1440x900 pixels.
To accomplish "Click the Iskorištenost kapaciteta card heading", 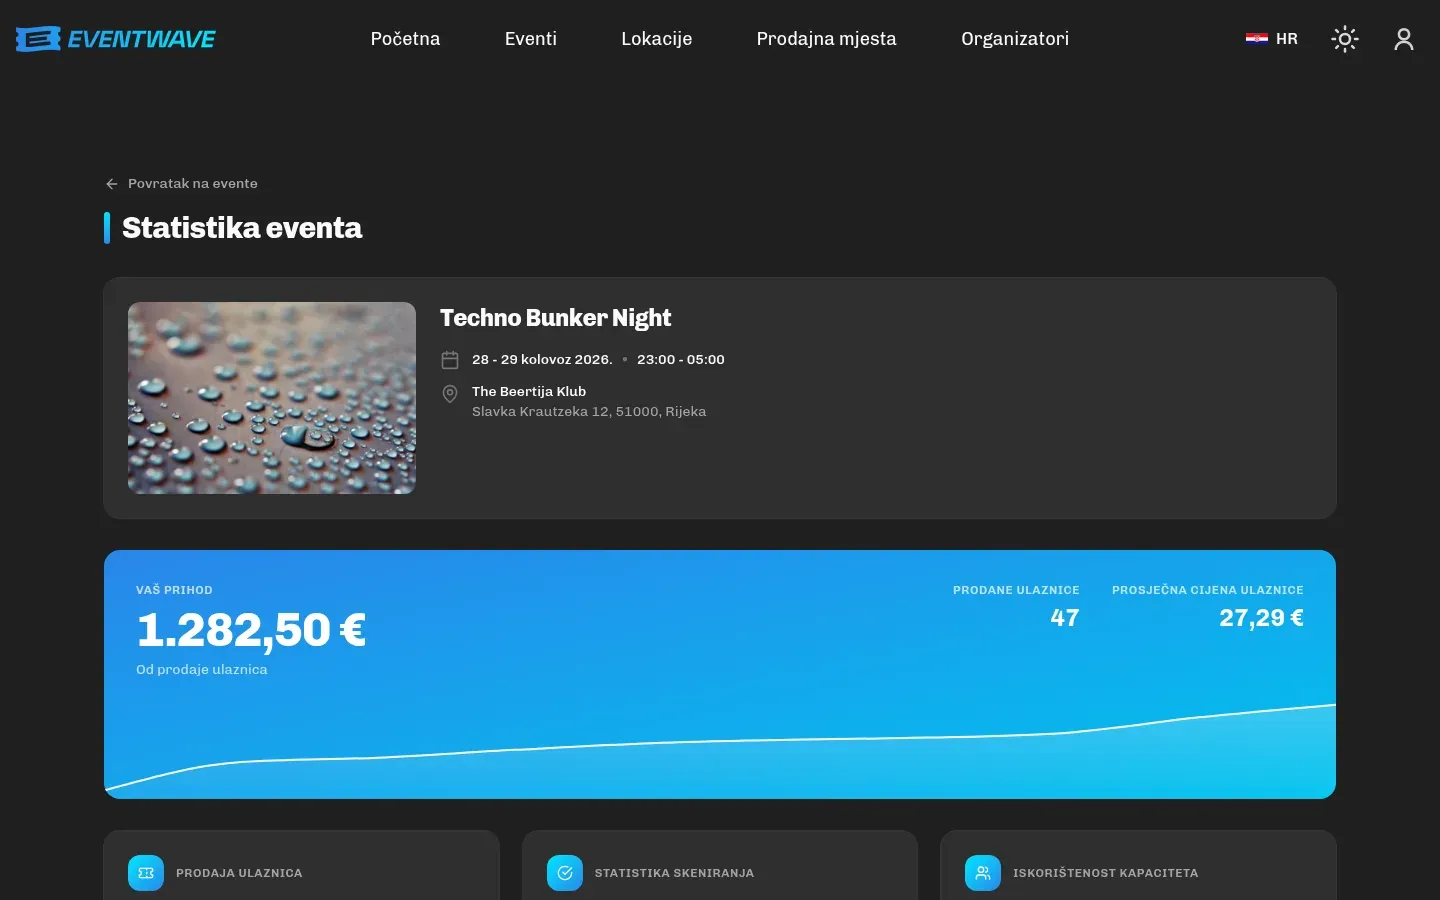I will pyautogui.click(x=1105, y=873).
